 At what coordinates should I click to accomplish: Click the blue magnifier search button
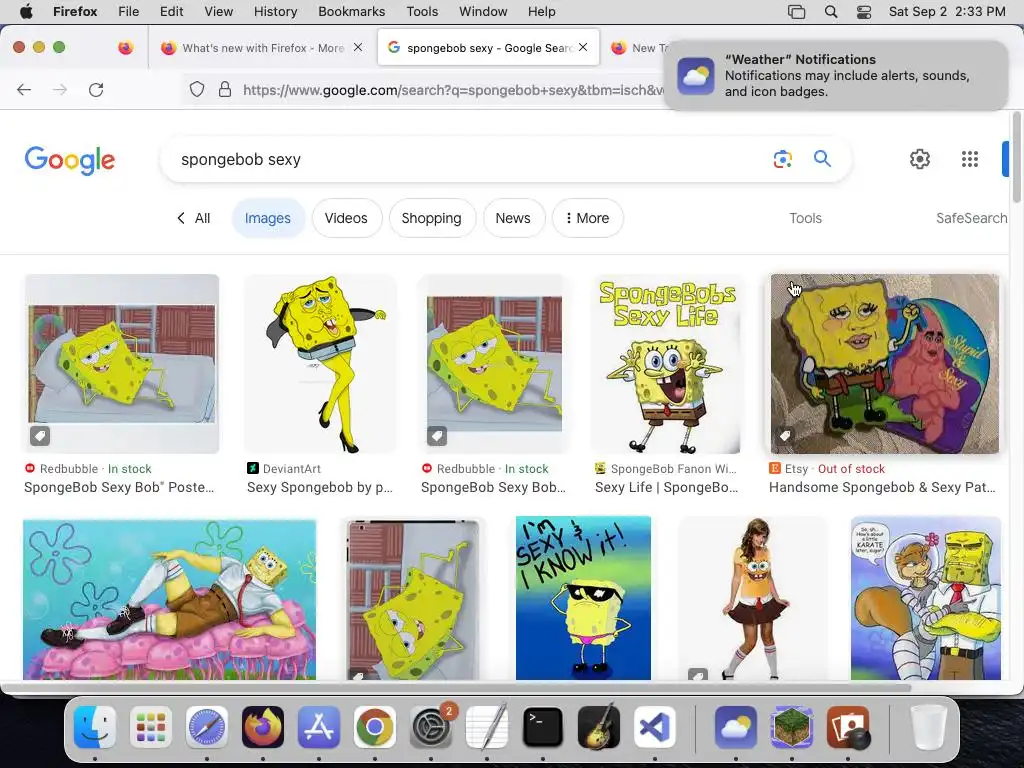[x=822, y=159]
